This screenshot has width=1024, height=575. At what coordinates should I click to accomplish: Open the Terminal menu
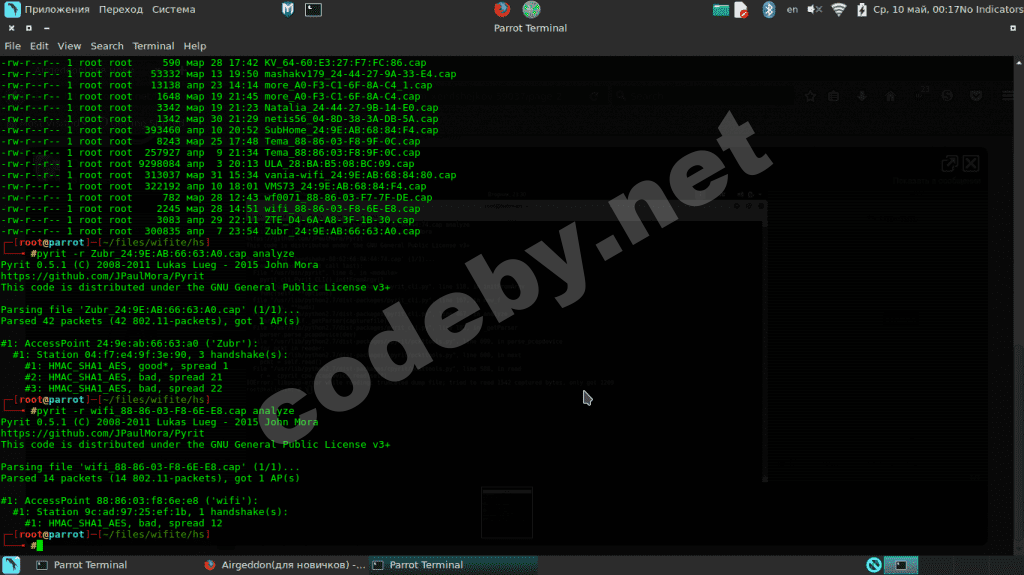coord(153,46)
